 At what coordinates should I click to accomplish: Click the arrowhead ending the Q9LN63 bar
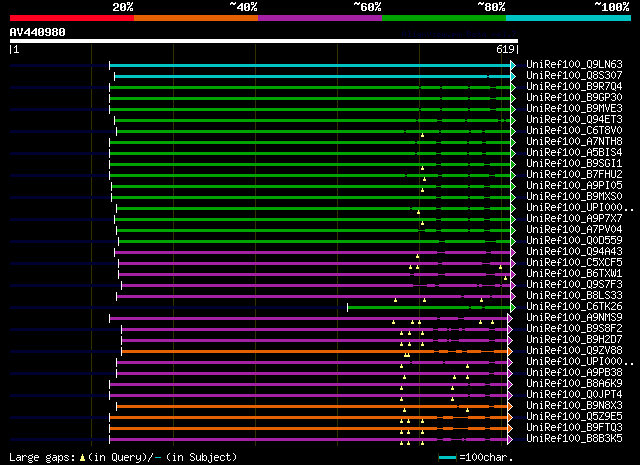513,66
